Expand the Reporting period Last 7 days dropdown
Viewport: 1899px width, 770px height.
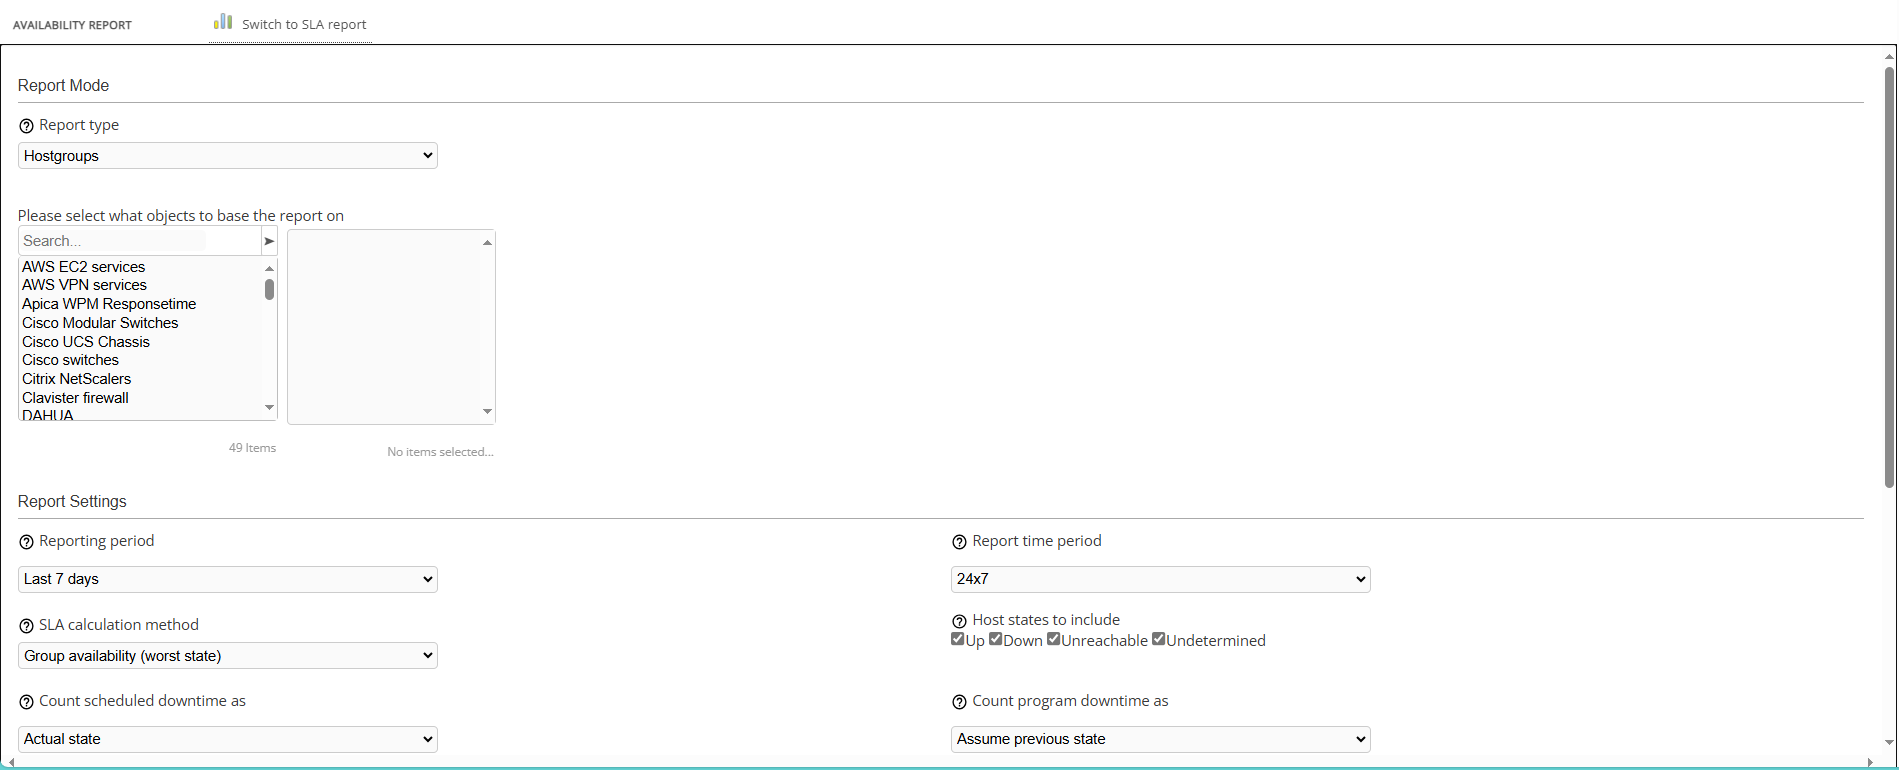point(228,579)
